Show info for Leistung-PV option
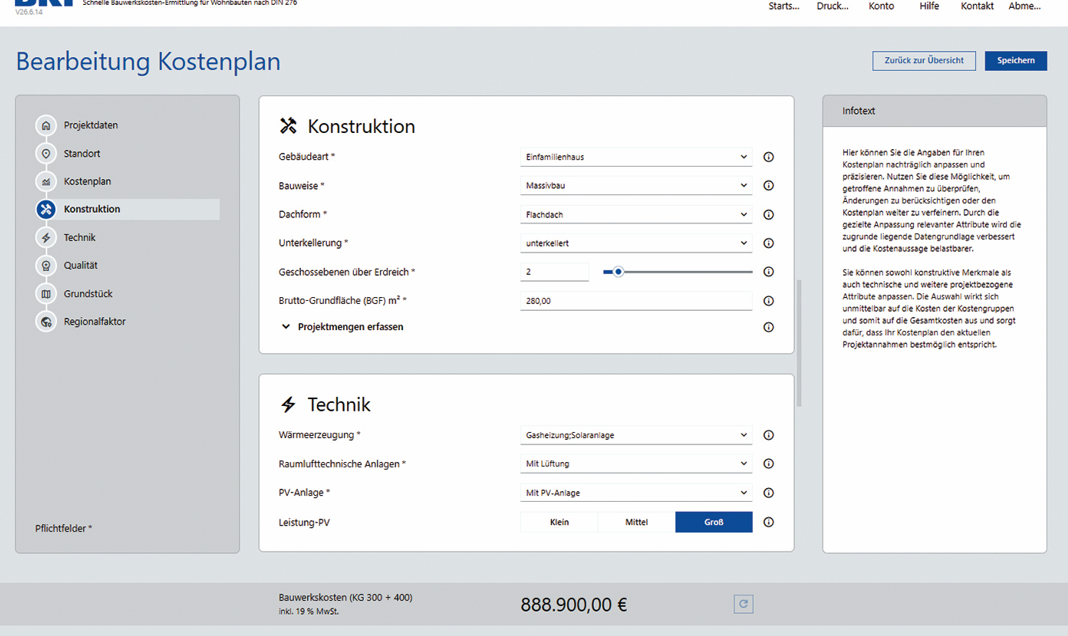The width and height of the screenshot is (1068, 636). pyautogui.click(x=768, y=522)
